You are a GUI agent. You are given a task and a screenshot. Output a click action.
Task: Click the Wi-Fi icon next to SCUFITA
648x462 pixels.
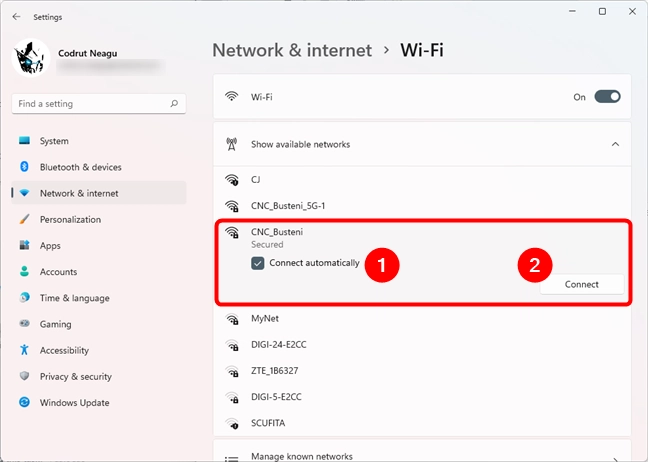(x=232, y=423)
